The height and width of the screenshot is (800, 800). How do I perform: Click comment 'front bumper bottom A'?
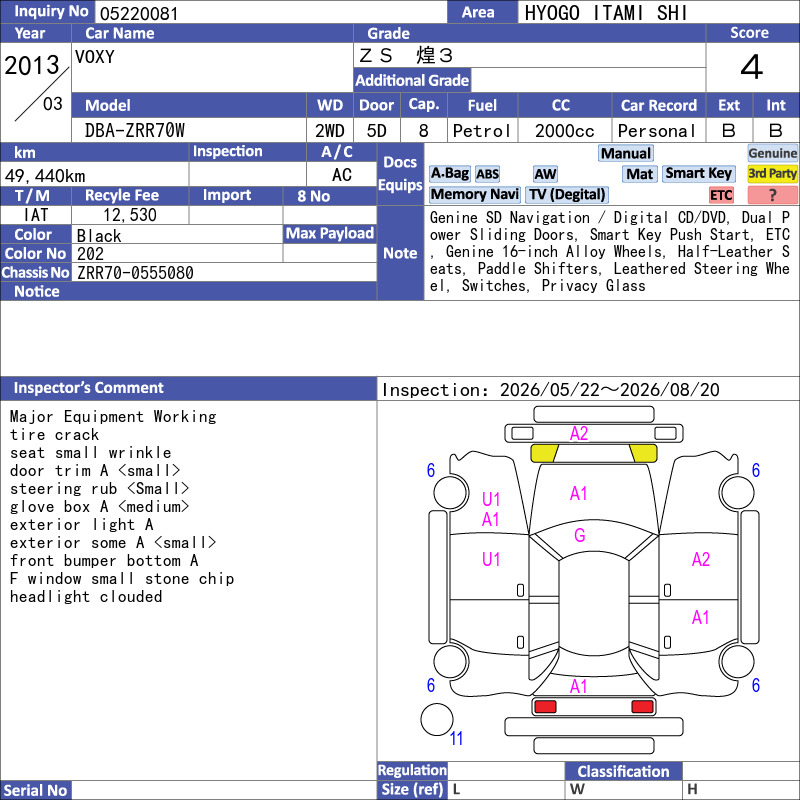click(x=104, y=561)
